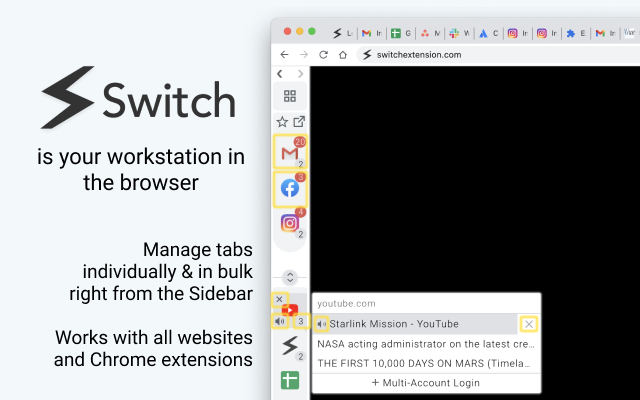Screen dimensions: 640x400
Task: Expand or collapse the sidebar divider chevrons
Action: click(290, 277)
